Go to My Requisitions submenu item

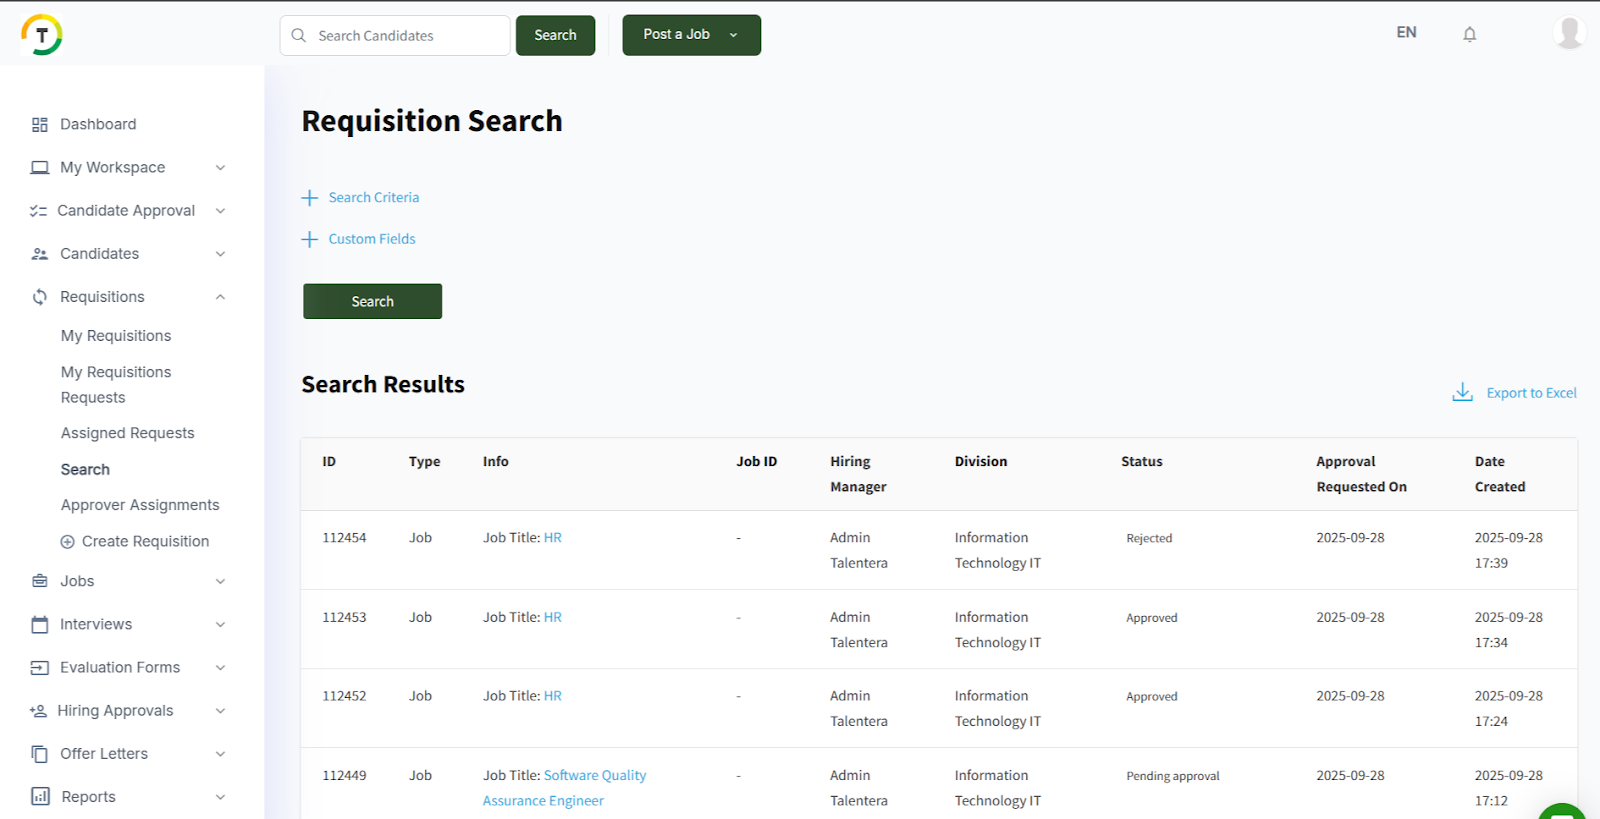click(116, 336)
